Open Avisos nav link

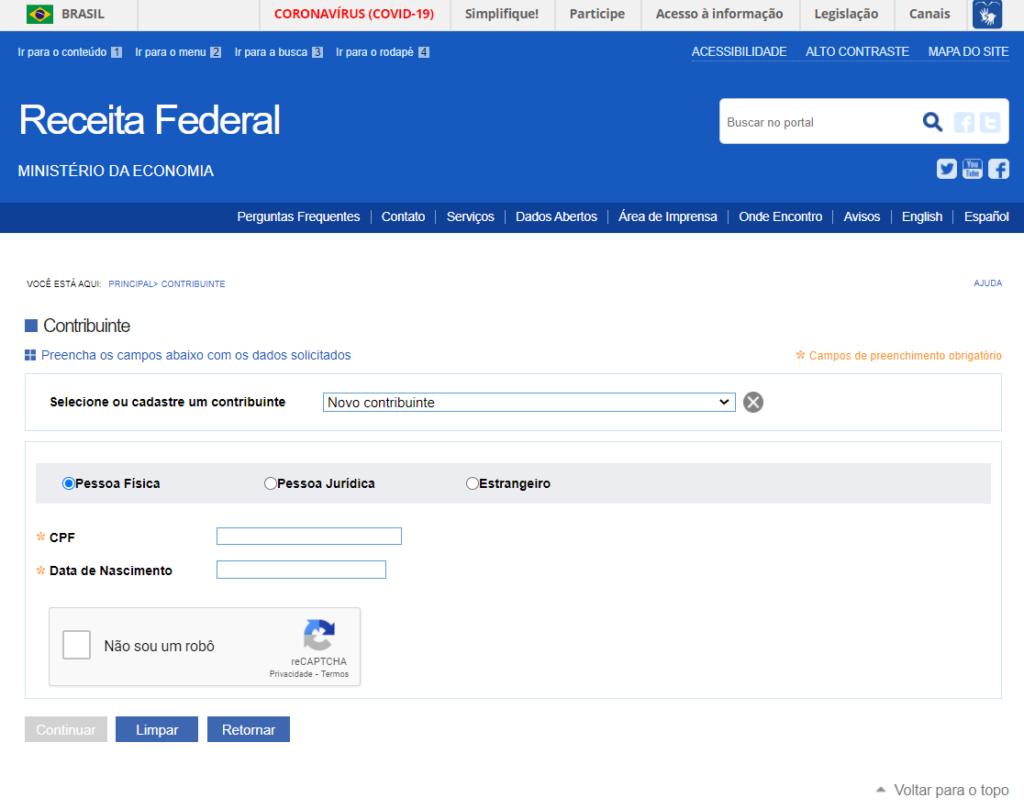click(861, 217)
